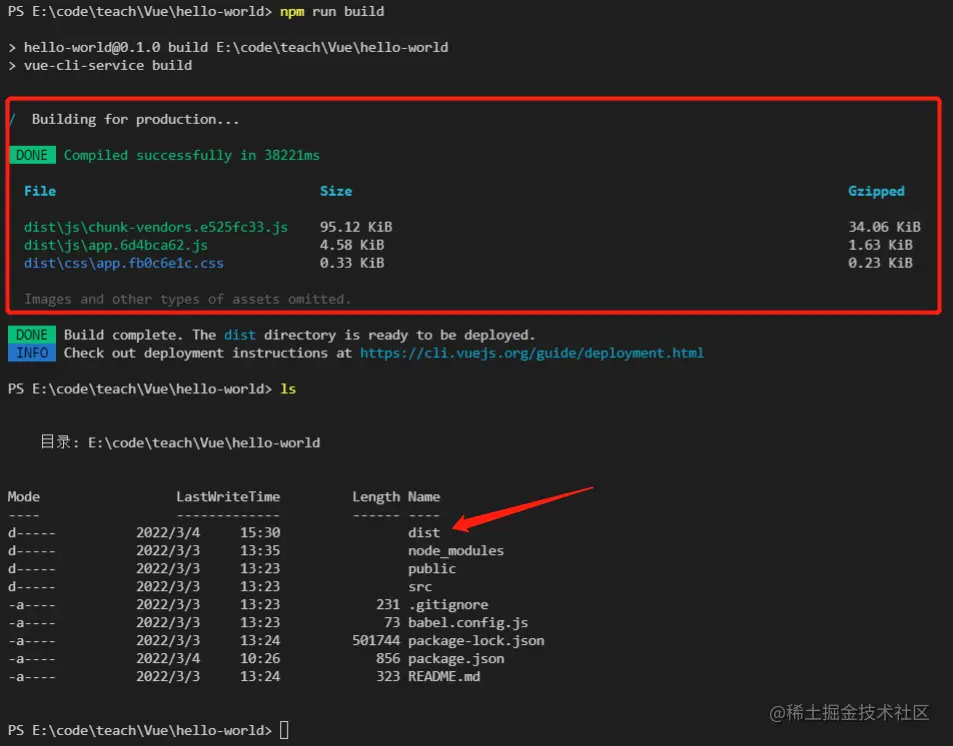Select the 'src' directory name
Viewport: 953px width, 746px height.
pyautogui.click(x=420, y=587)
